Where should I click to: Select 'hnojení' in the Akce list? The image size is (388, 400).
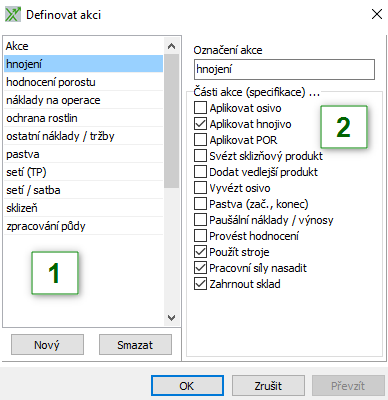coord(83,64)
